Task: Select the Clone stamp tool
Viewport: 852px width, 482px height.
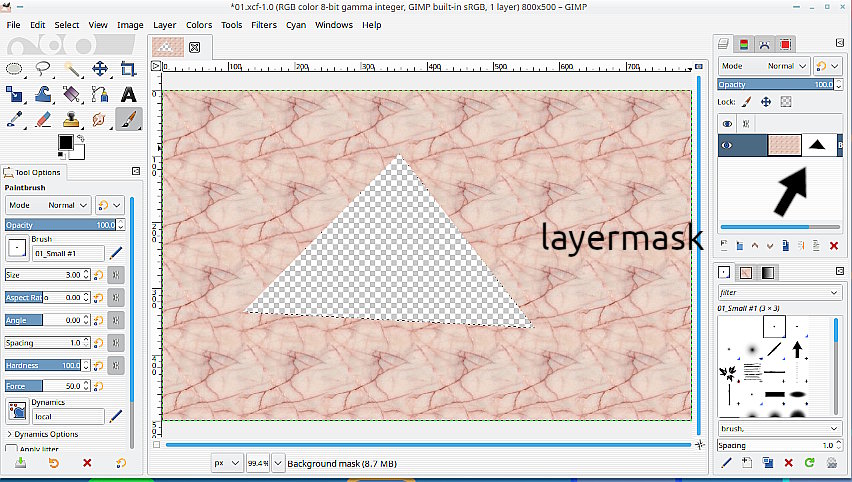Action: [x=72, y=120]
